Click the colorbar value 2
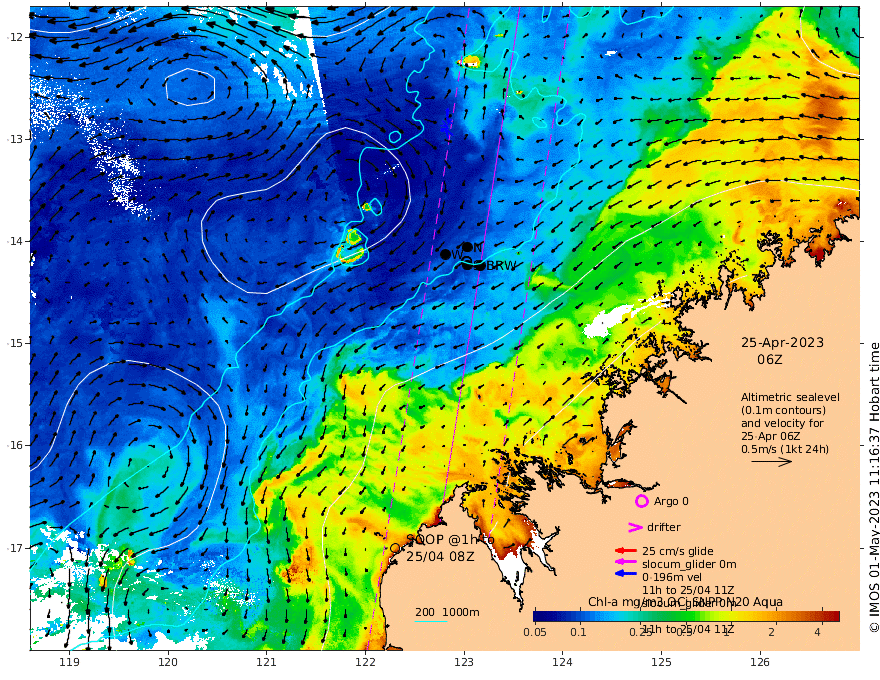880x680 pixels. click(x=772, y=632)
